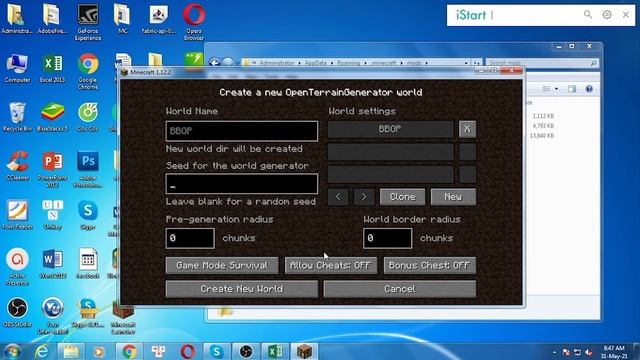Click the taskbar clock
Viewport: 640px width, 360px height.
pos(614,352)
